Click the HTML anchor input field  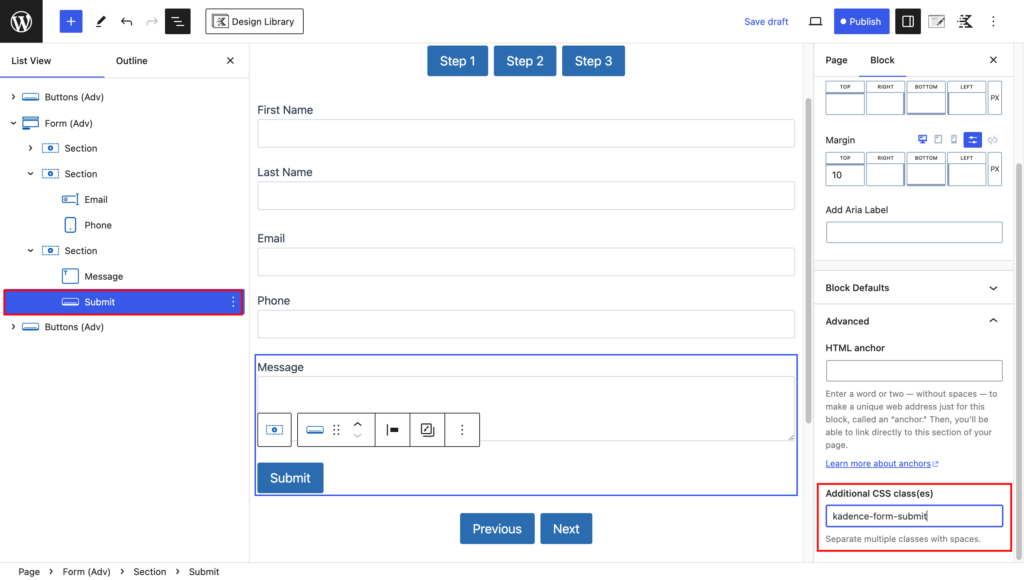coord(913,370)
